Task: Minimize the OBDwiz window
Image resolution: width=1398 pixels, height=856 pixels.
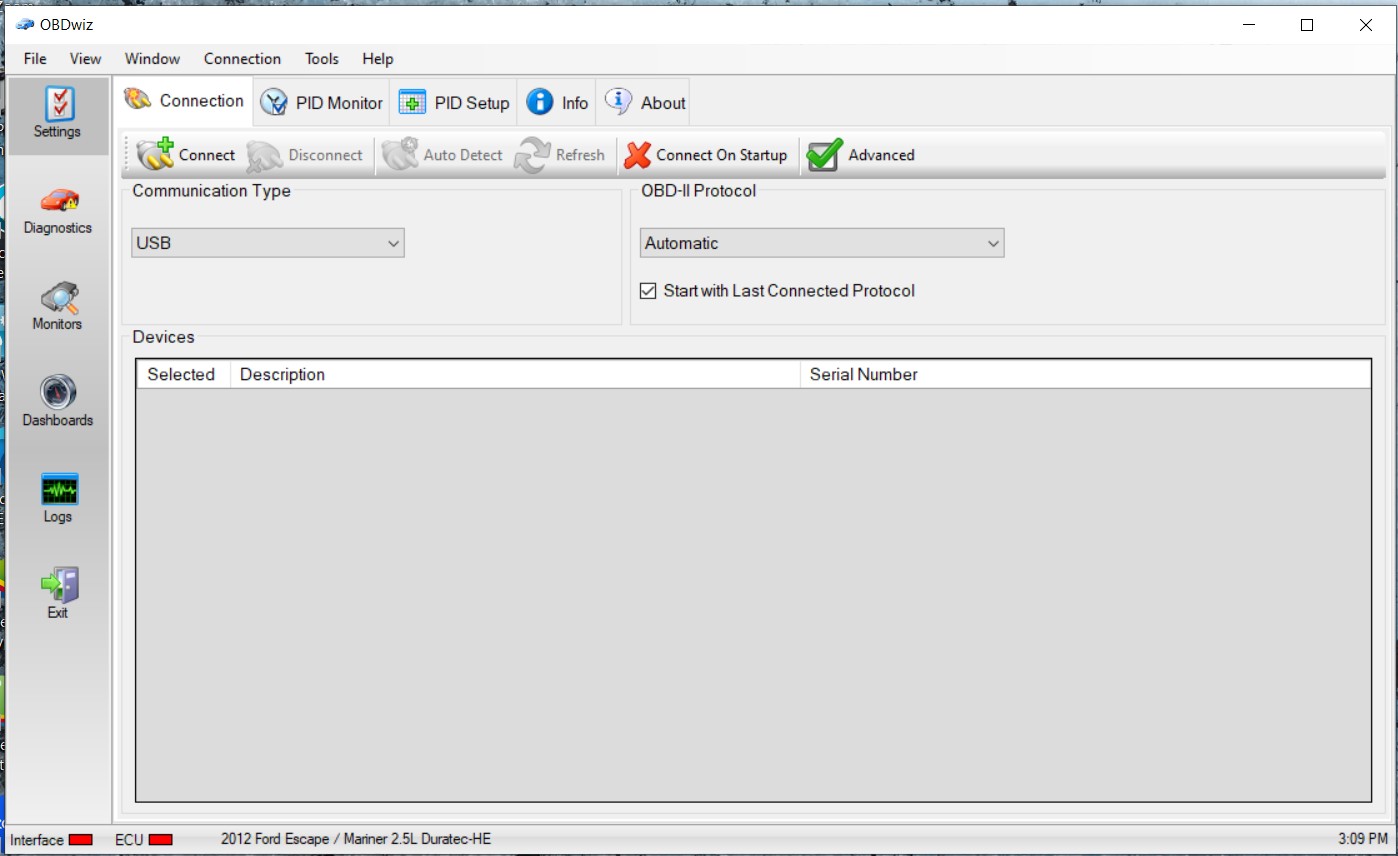Action: point(1248,26)
